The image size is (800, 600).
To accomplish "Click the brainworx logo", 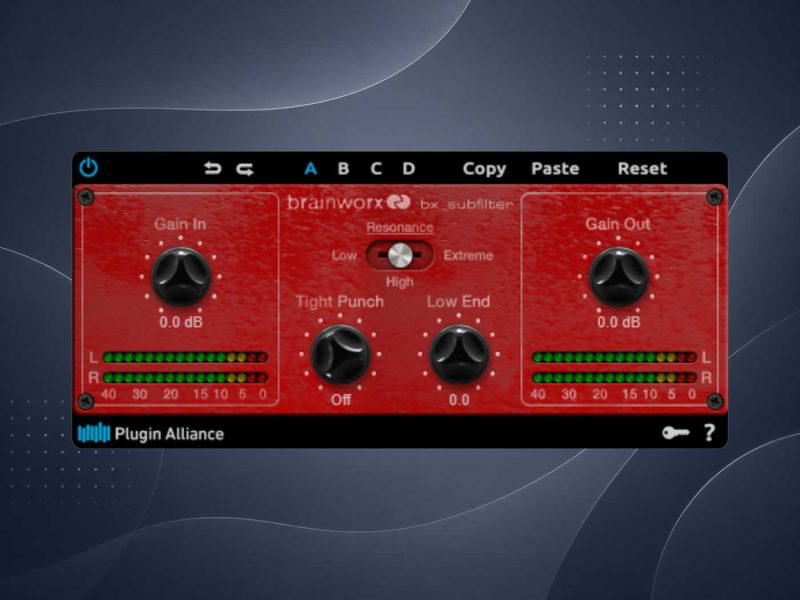I will [x=349, y=203].
